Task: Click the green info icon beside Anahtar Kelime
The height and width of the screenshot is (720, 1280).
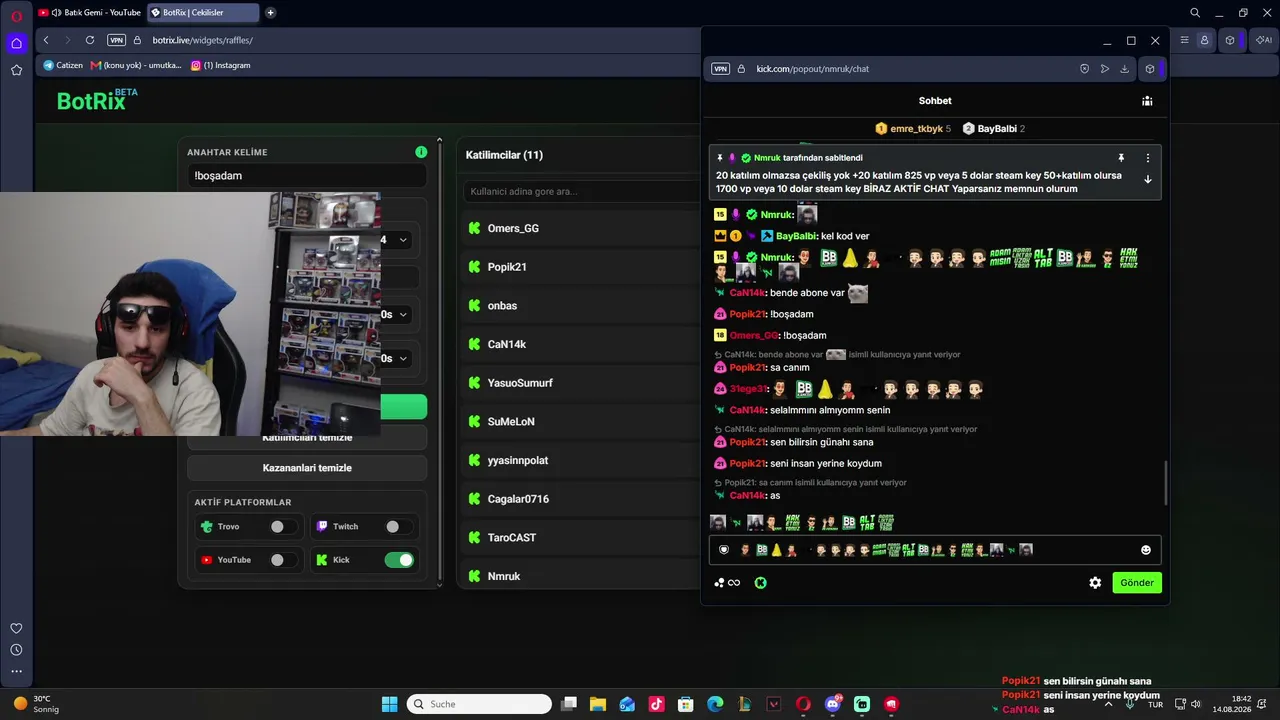Action: [421, 152]
